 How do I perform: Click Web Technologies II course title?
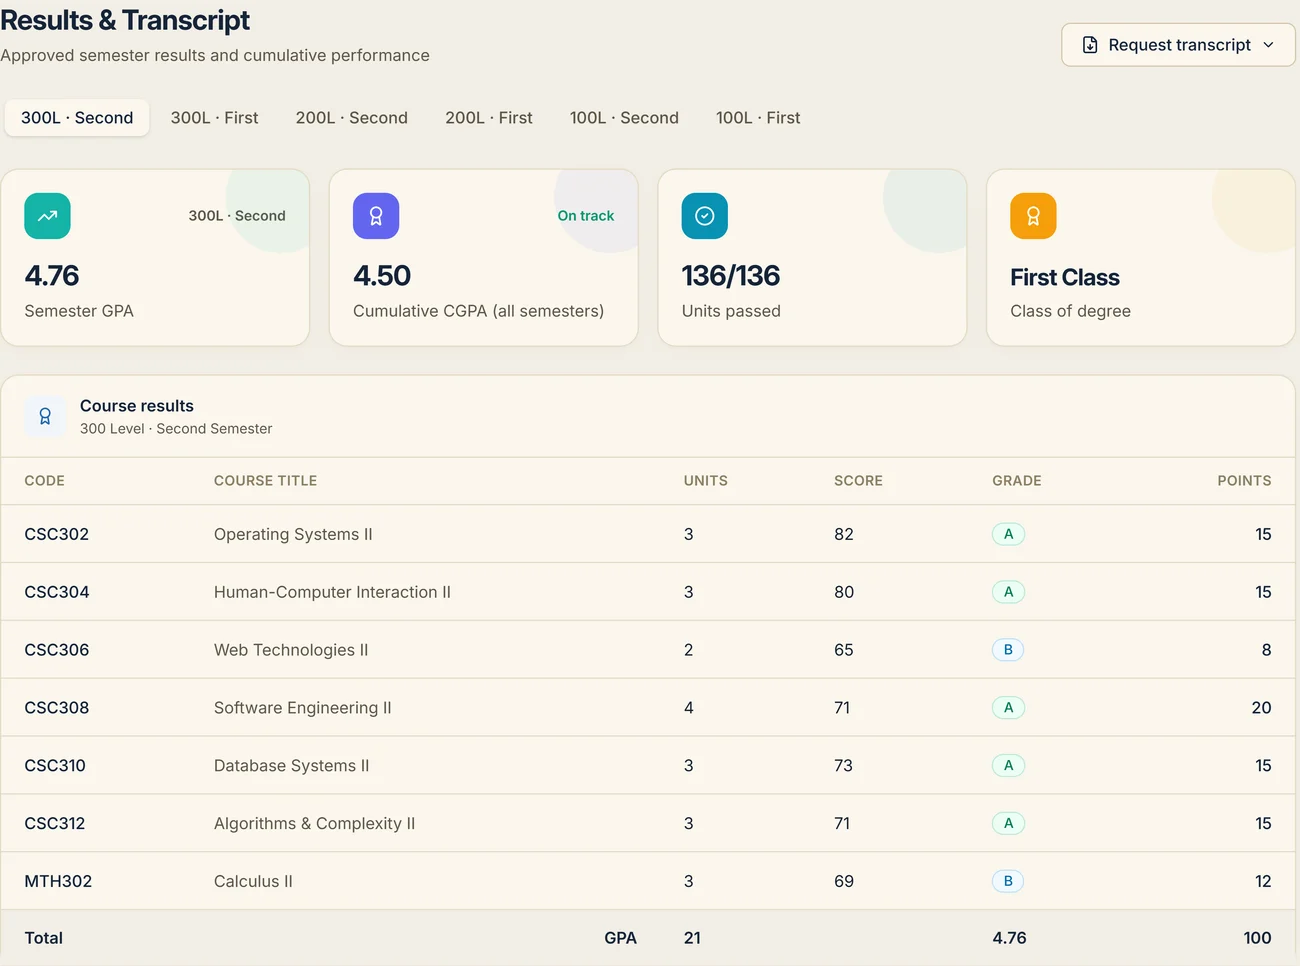(x=291, y=650)
